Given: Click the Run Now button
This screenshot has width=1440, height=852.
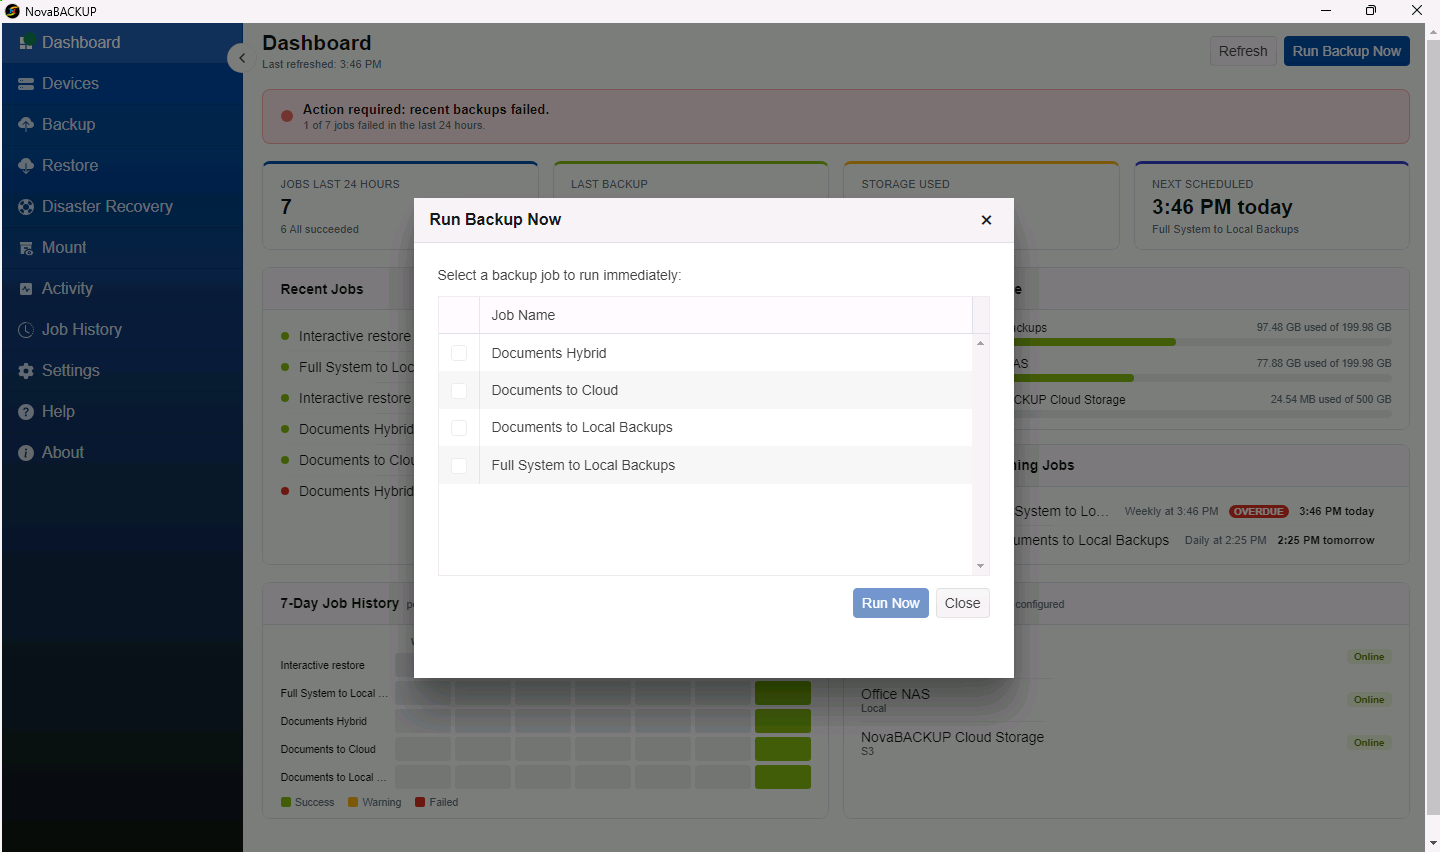Looking at the screenshot, I should click(x=891, y=603).
